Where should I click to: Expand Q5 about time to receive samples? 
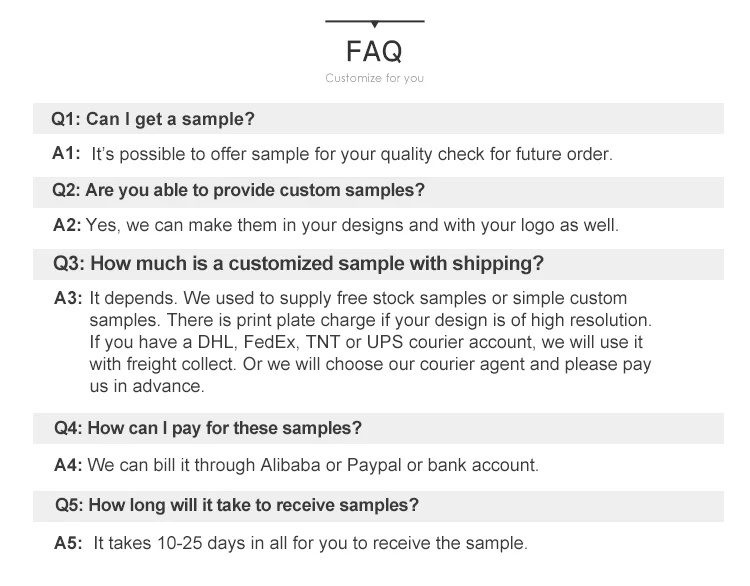pos(236,505)
